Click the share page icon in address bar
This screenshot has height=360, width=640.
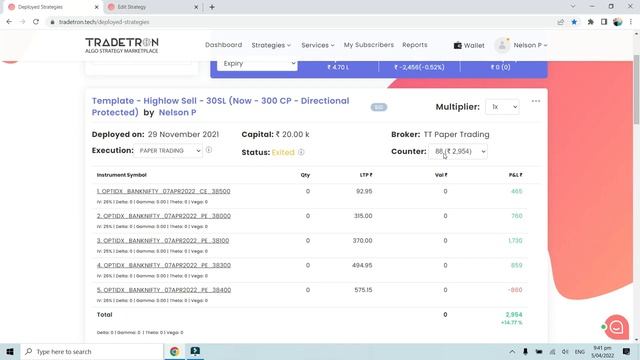560,22
